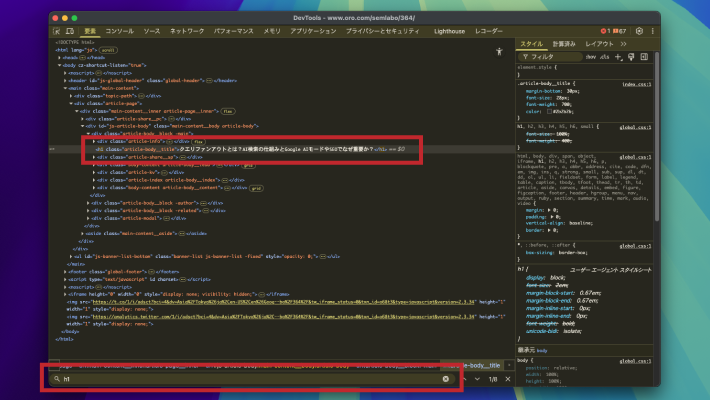710x400 pixels.
Task: Switch to the コンソール tab
Action: [x=120, y=32]
